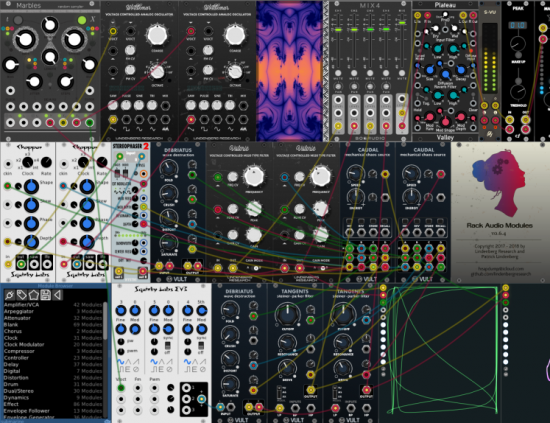This screenshot has height=423, width=550.
Task: Click the plug icon in Module Browser
Action: tap(9, 295)
